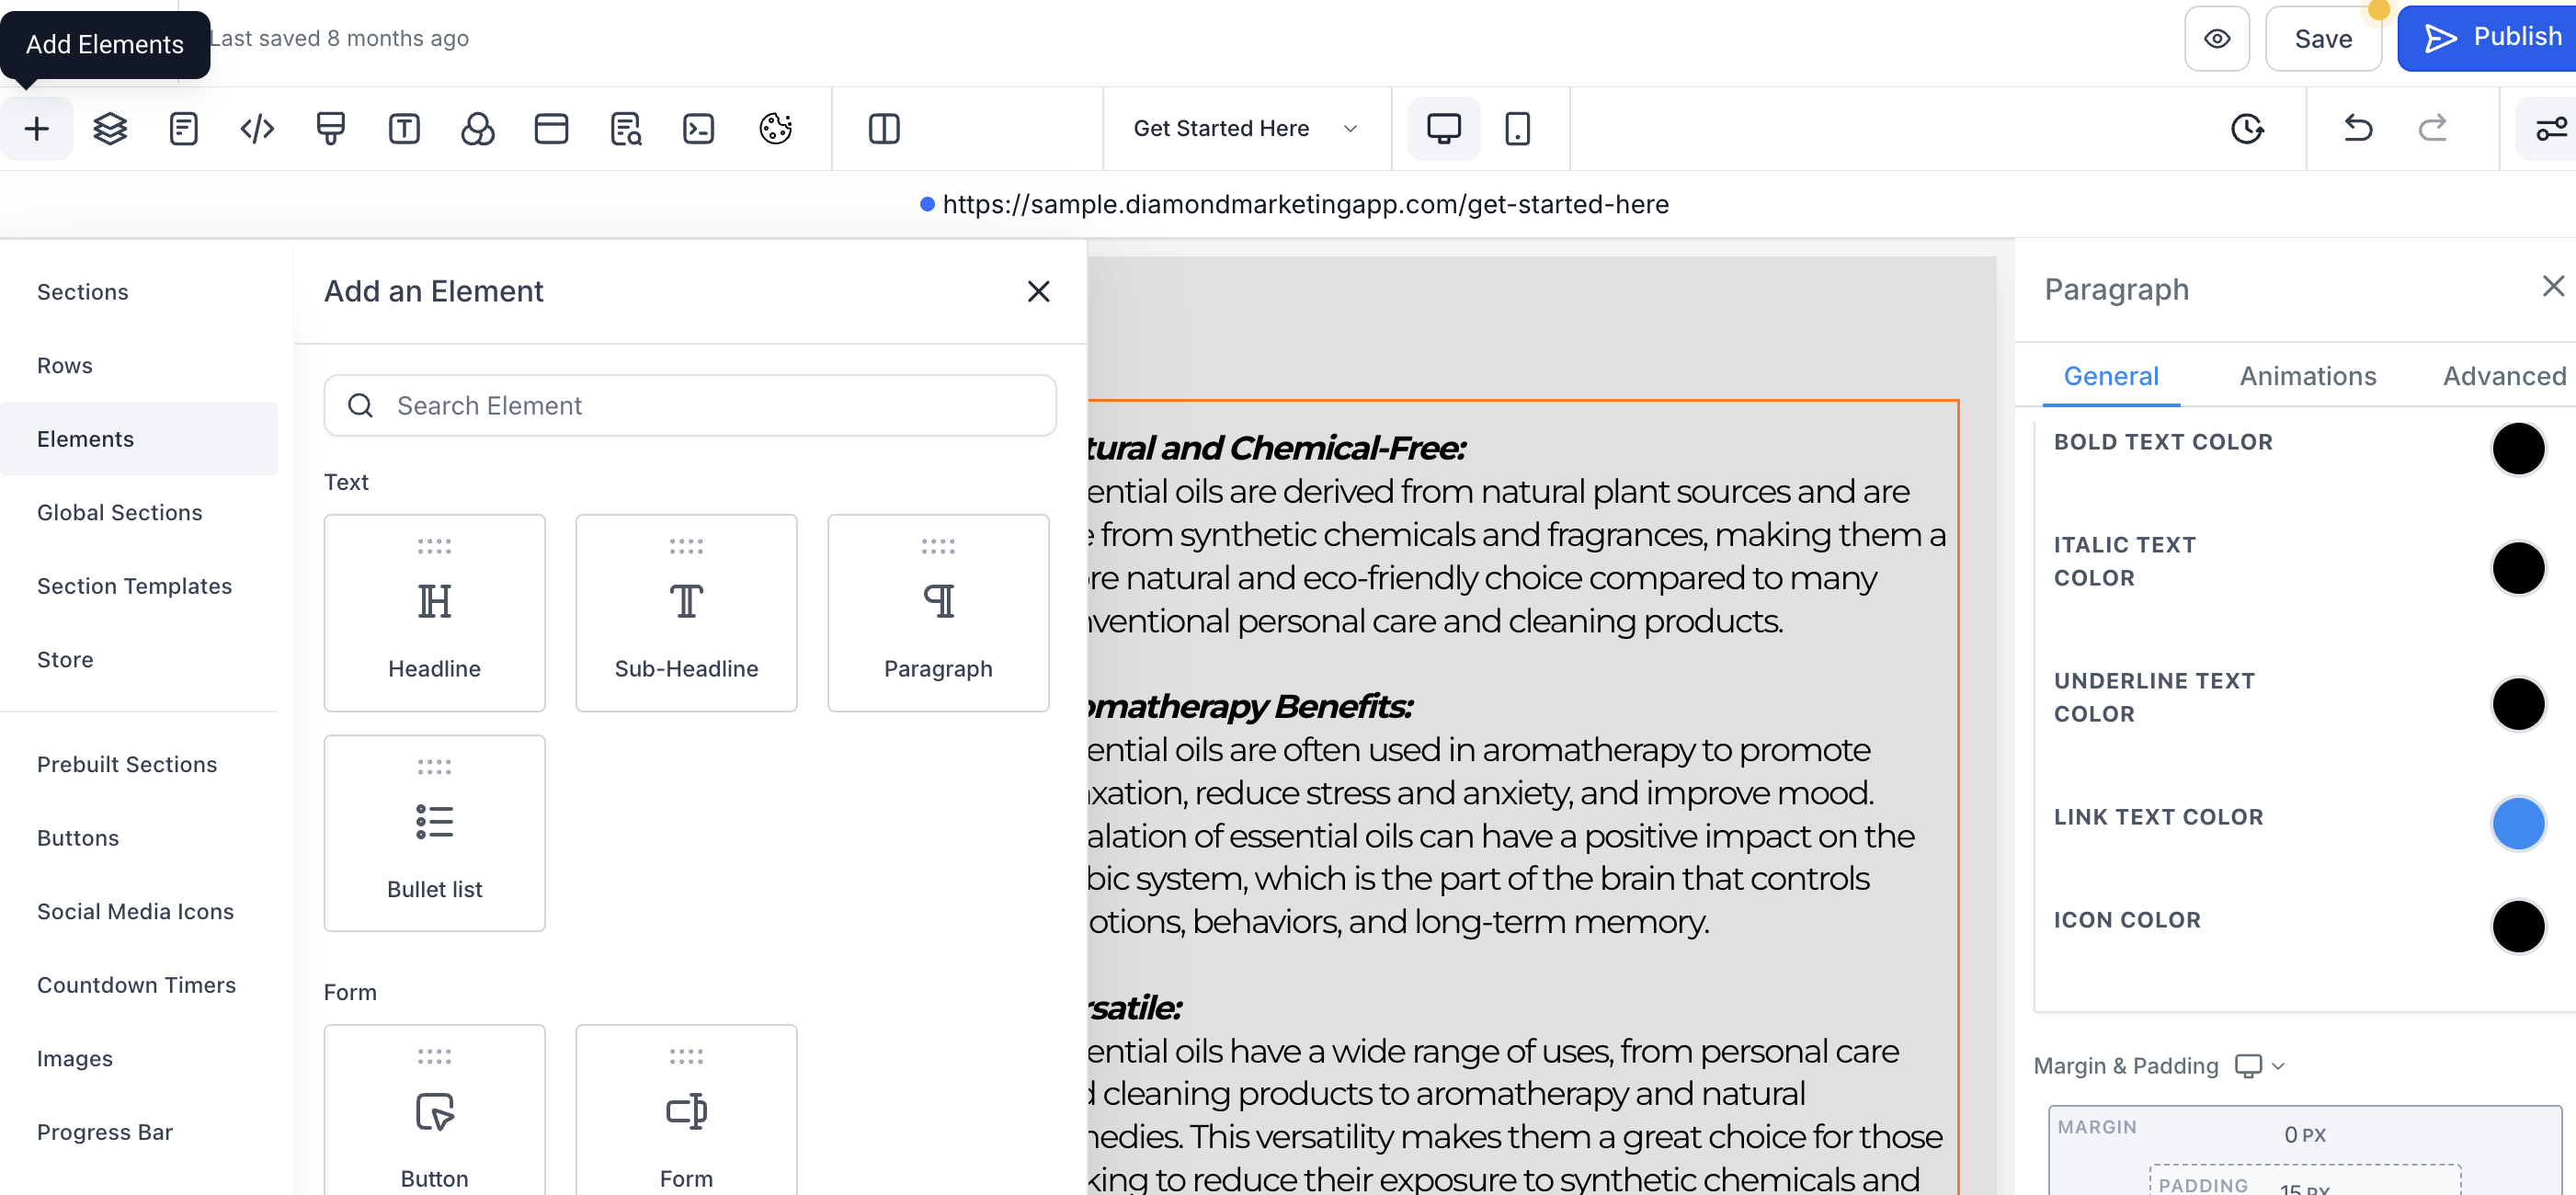Select Sections in the left menu
Viewport: 2576px width, 1195px height.
(83, 292)
